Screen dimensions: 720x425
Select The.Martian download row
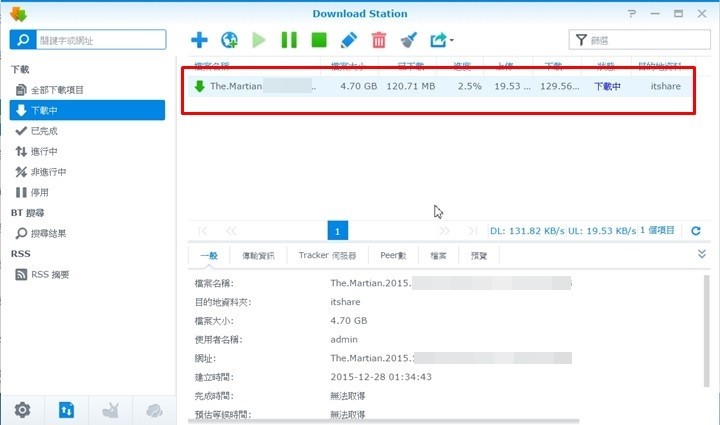coord(440,86)
